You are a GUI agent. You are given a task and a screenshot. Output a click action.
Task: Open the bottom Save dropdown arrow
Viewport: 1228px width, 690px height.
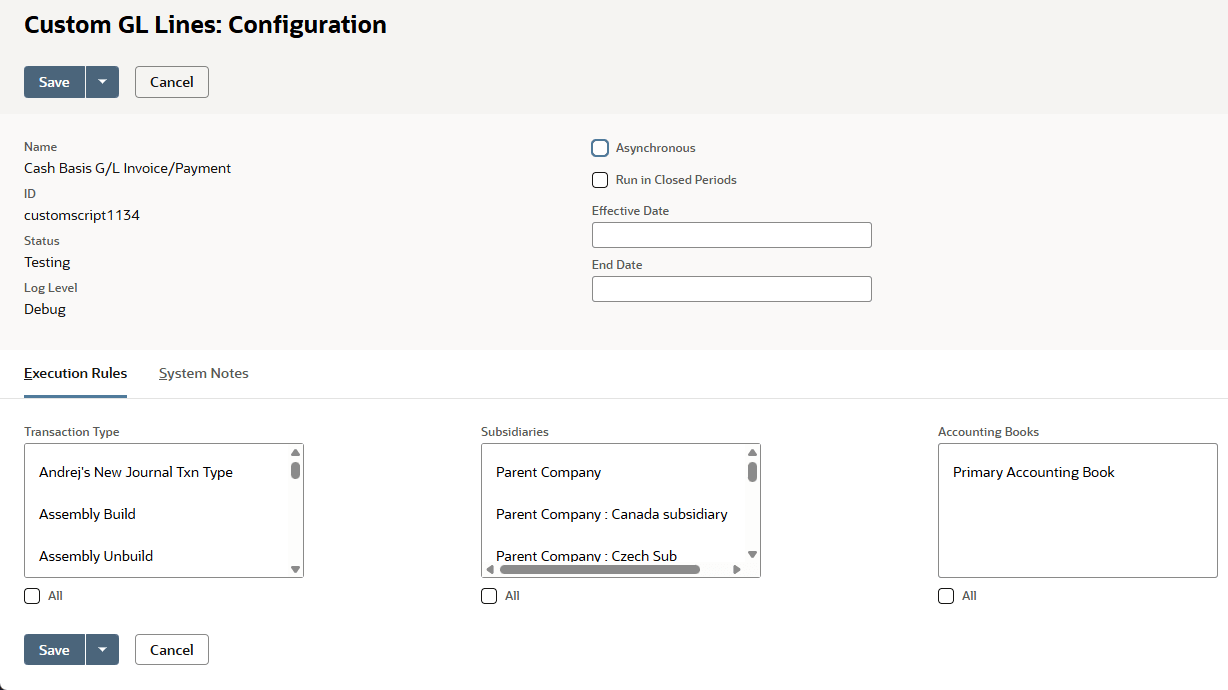coord(102,650)
